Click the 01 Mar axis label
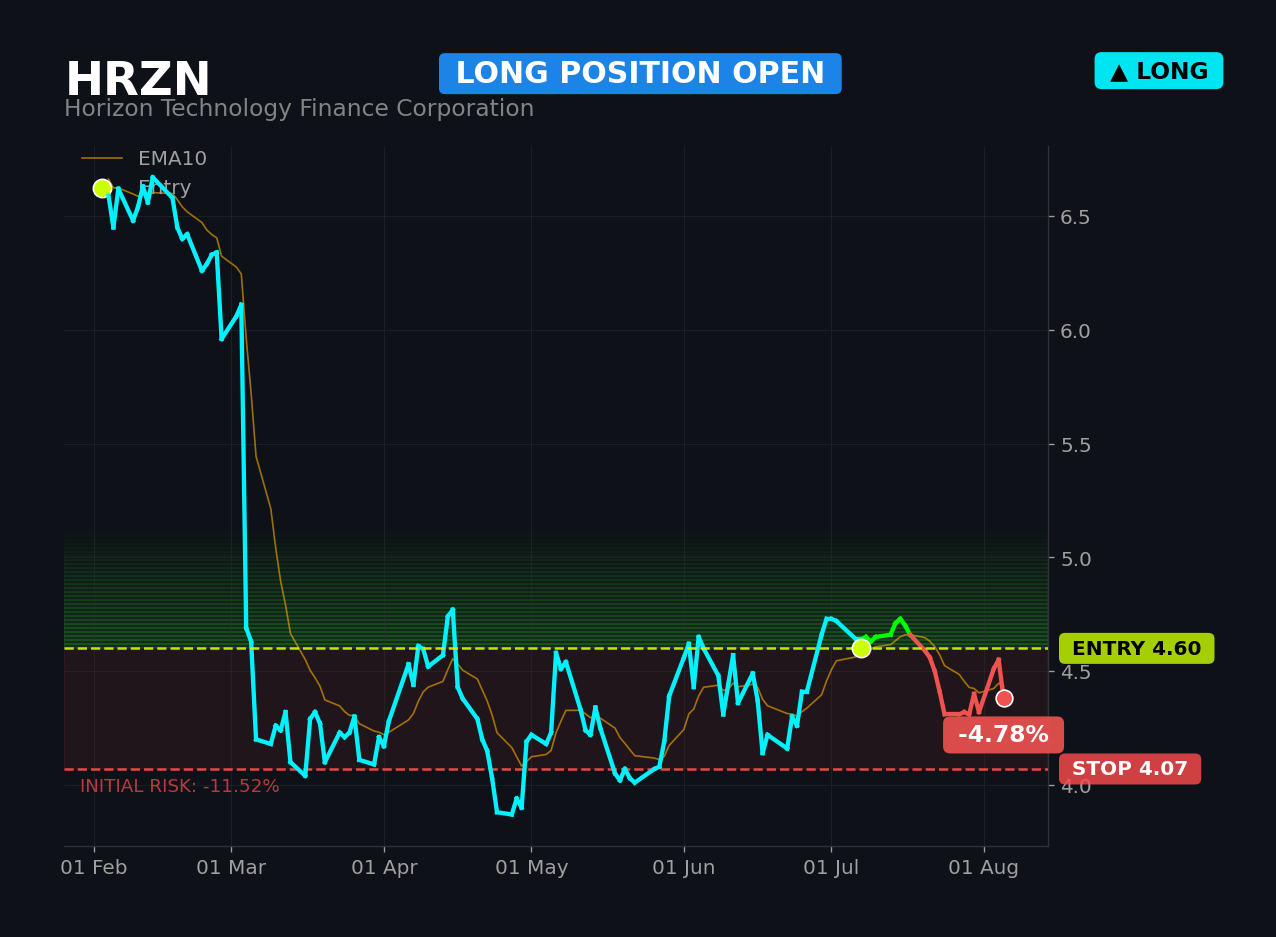This screenshot has width=1276, height=937. coord(231,868)
